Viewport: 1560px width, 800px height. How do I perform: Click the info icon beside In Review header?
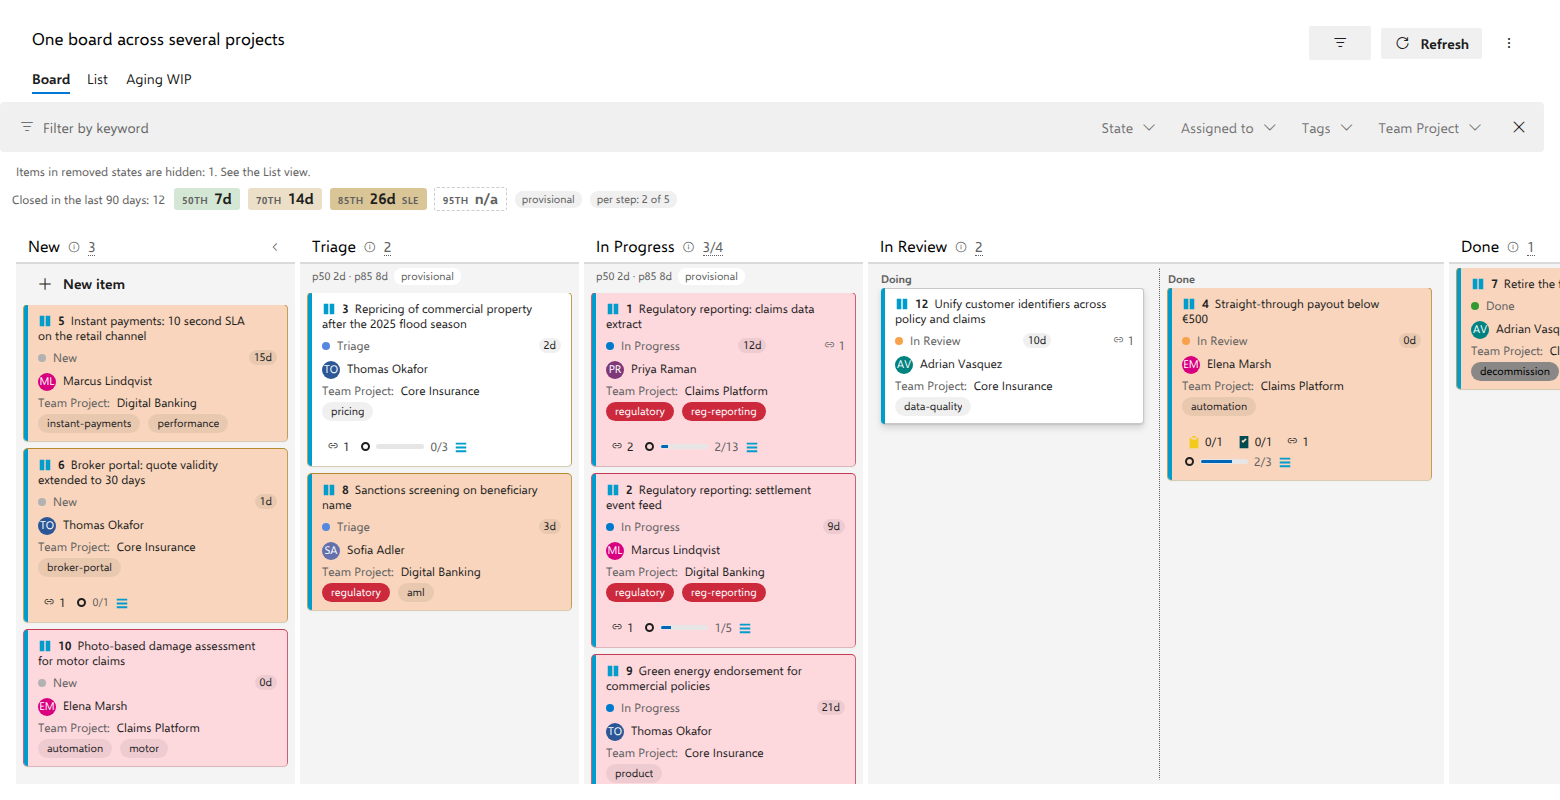[x=961, y=247]
